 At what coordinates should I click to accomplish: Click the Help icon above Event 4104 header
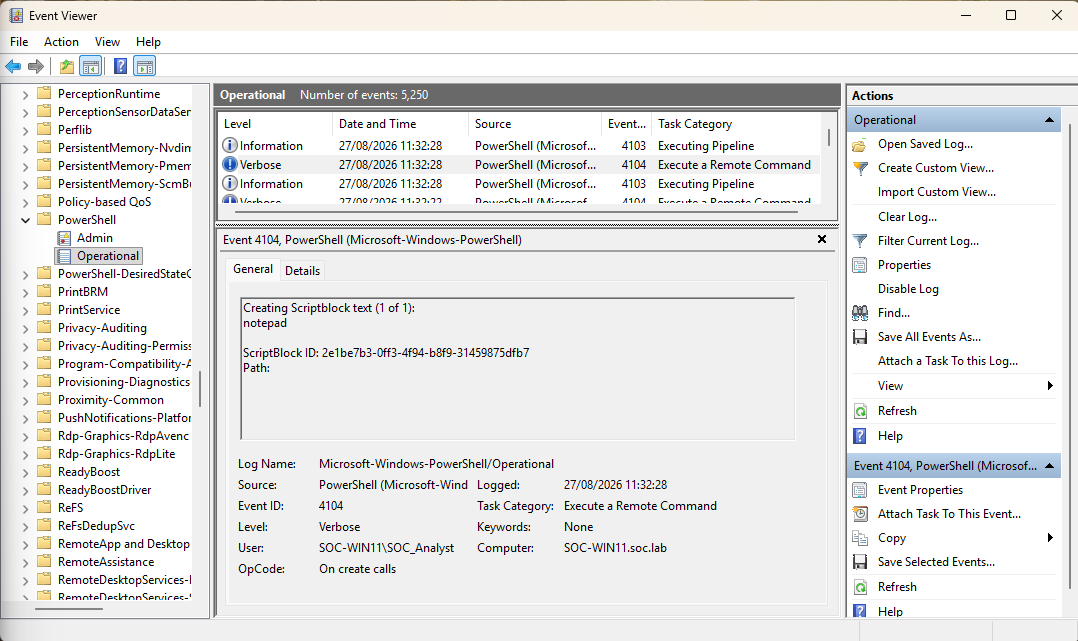coord(860,436)
